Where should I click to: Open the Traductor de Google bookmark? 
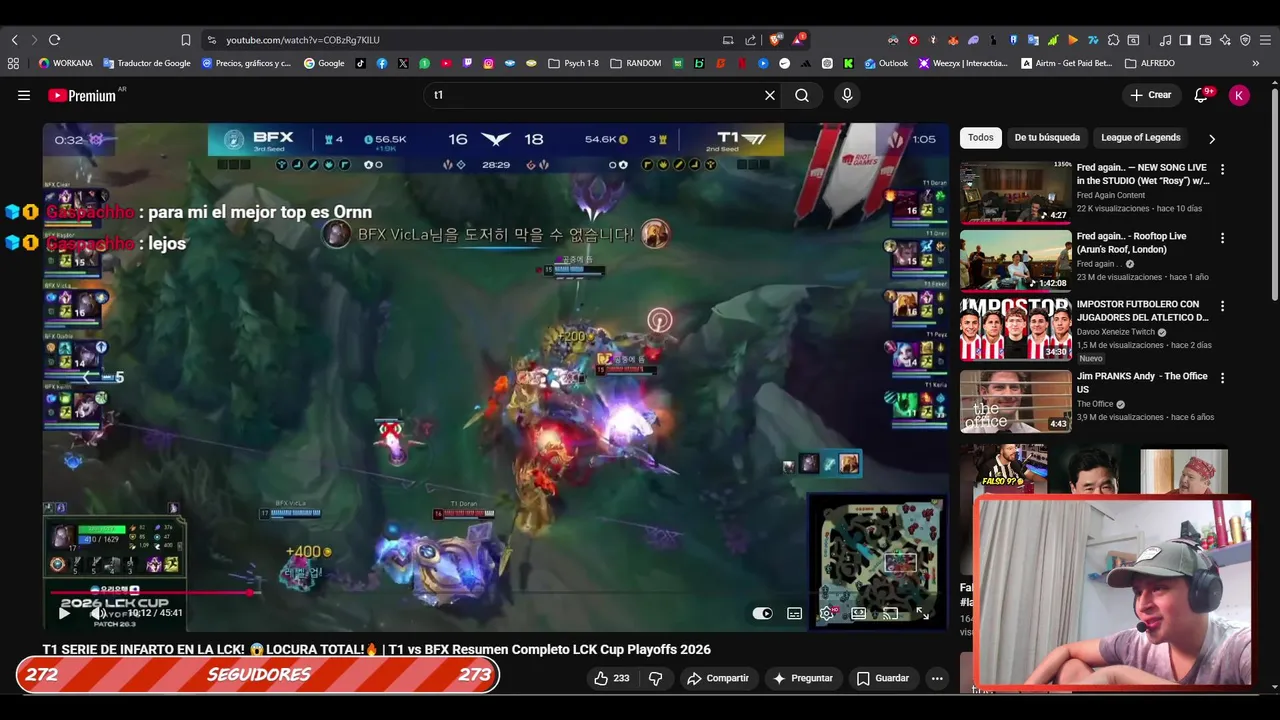tap(147, 63)
